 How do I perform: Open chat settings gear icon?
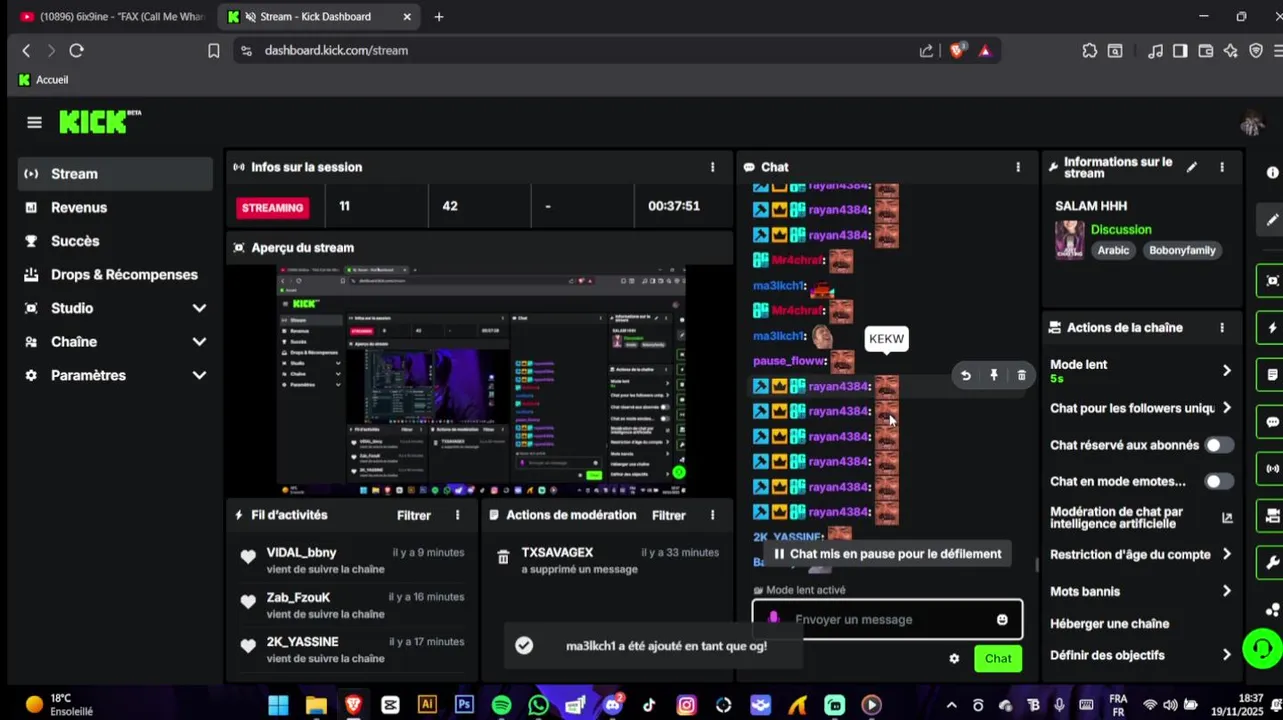point(954,658)
